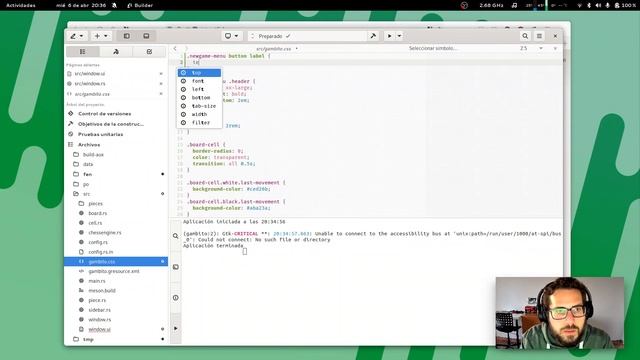The height and width of the screenshot is (360, 640).
Task: Switch to build targets sidebar tab
Action: pos(116,51)
